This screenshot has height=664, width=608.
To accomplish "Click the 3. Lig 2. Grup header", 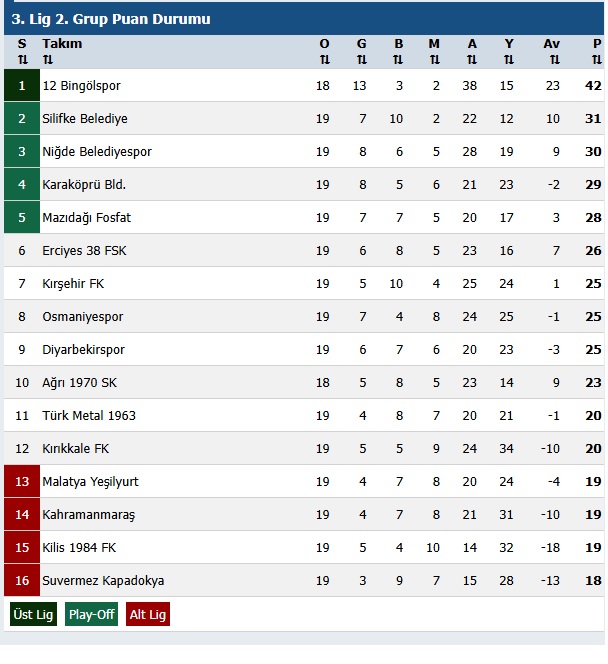I will point(110,18).
